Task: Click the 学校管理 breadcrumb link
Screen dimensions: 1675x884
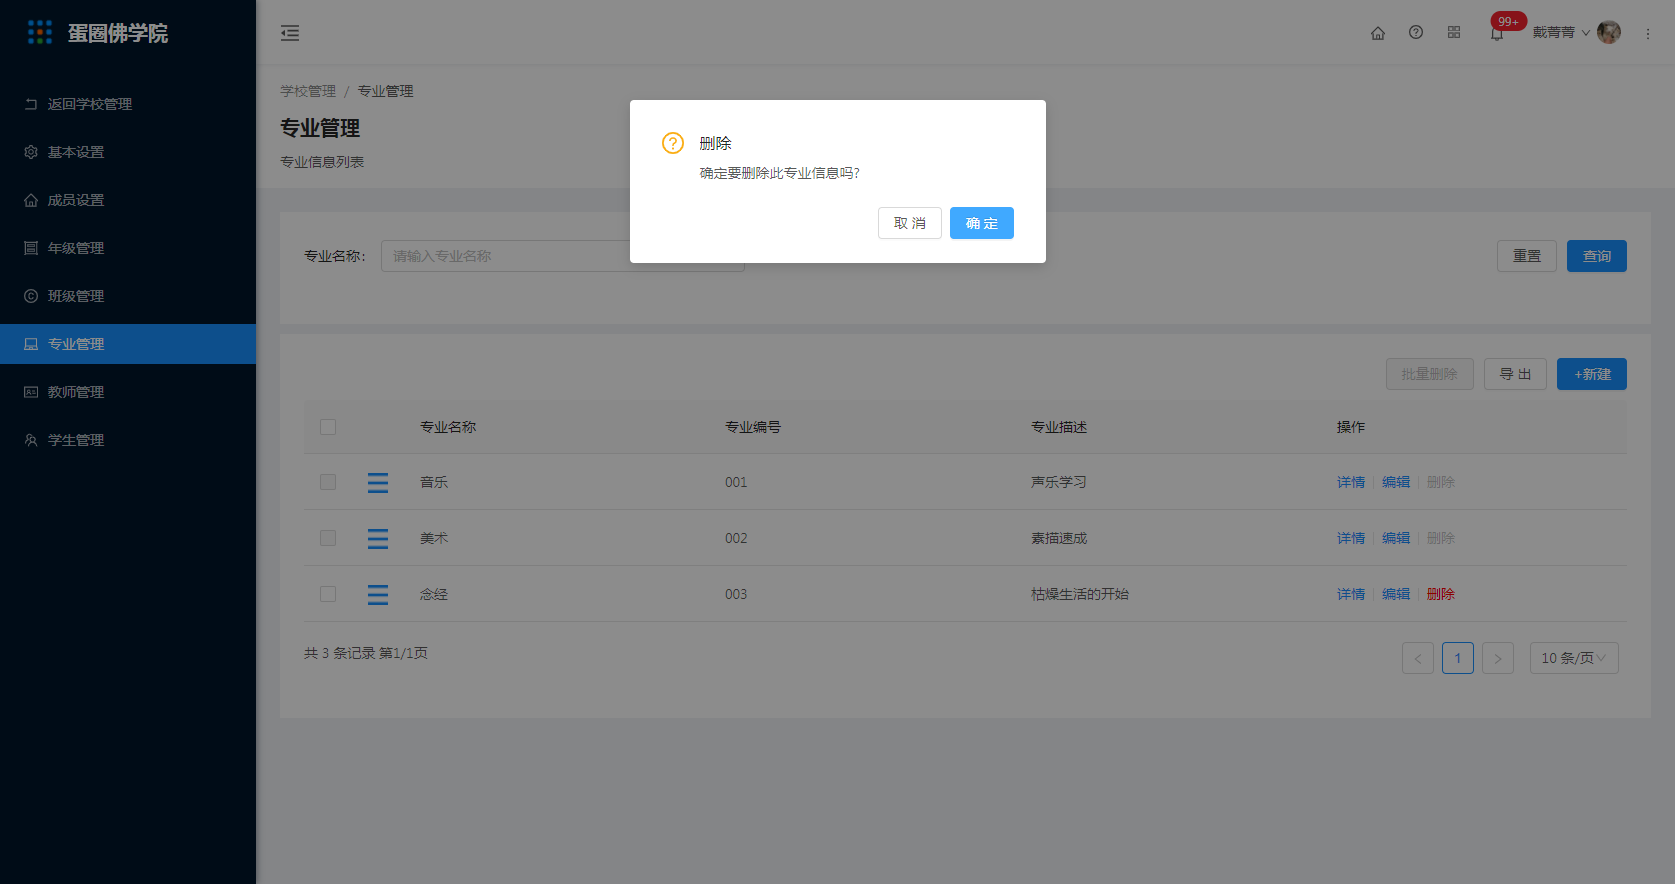Action: tap(308, 91)
